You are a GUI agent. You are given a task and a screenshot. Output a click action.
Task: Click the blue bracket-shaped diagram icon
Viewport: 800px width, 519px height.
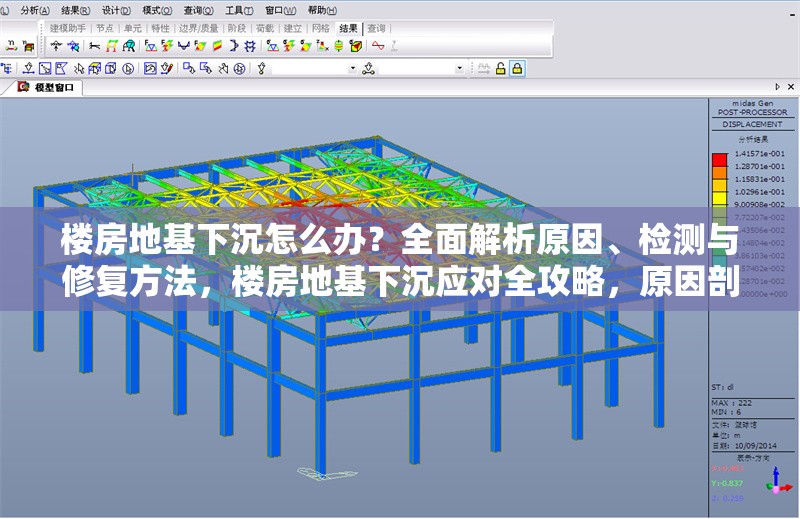pos(234,46)
